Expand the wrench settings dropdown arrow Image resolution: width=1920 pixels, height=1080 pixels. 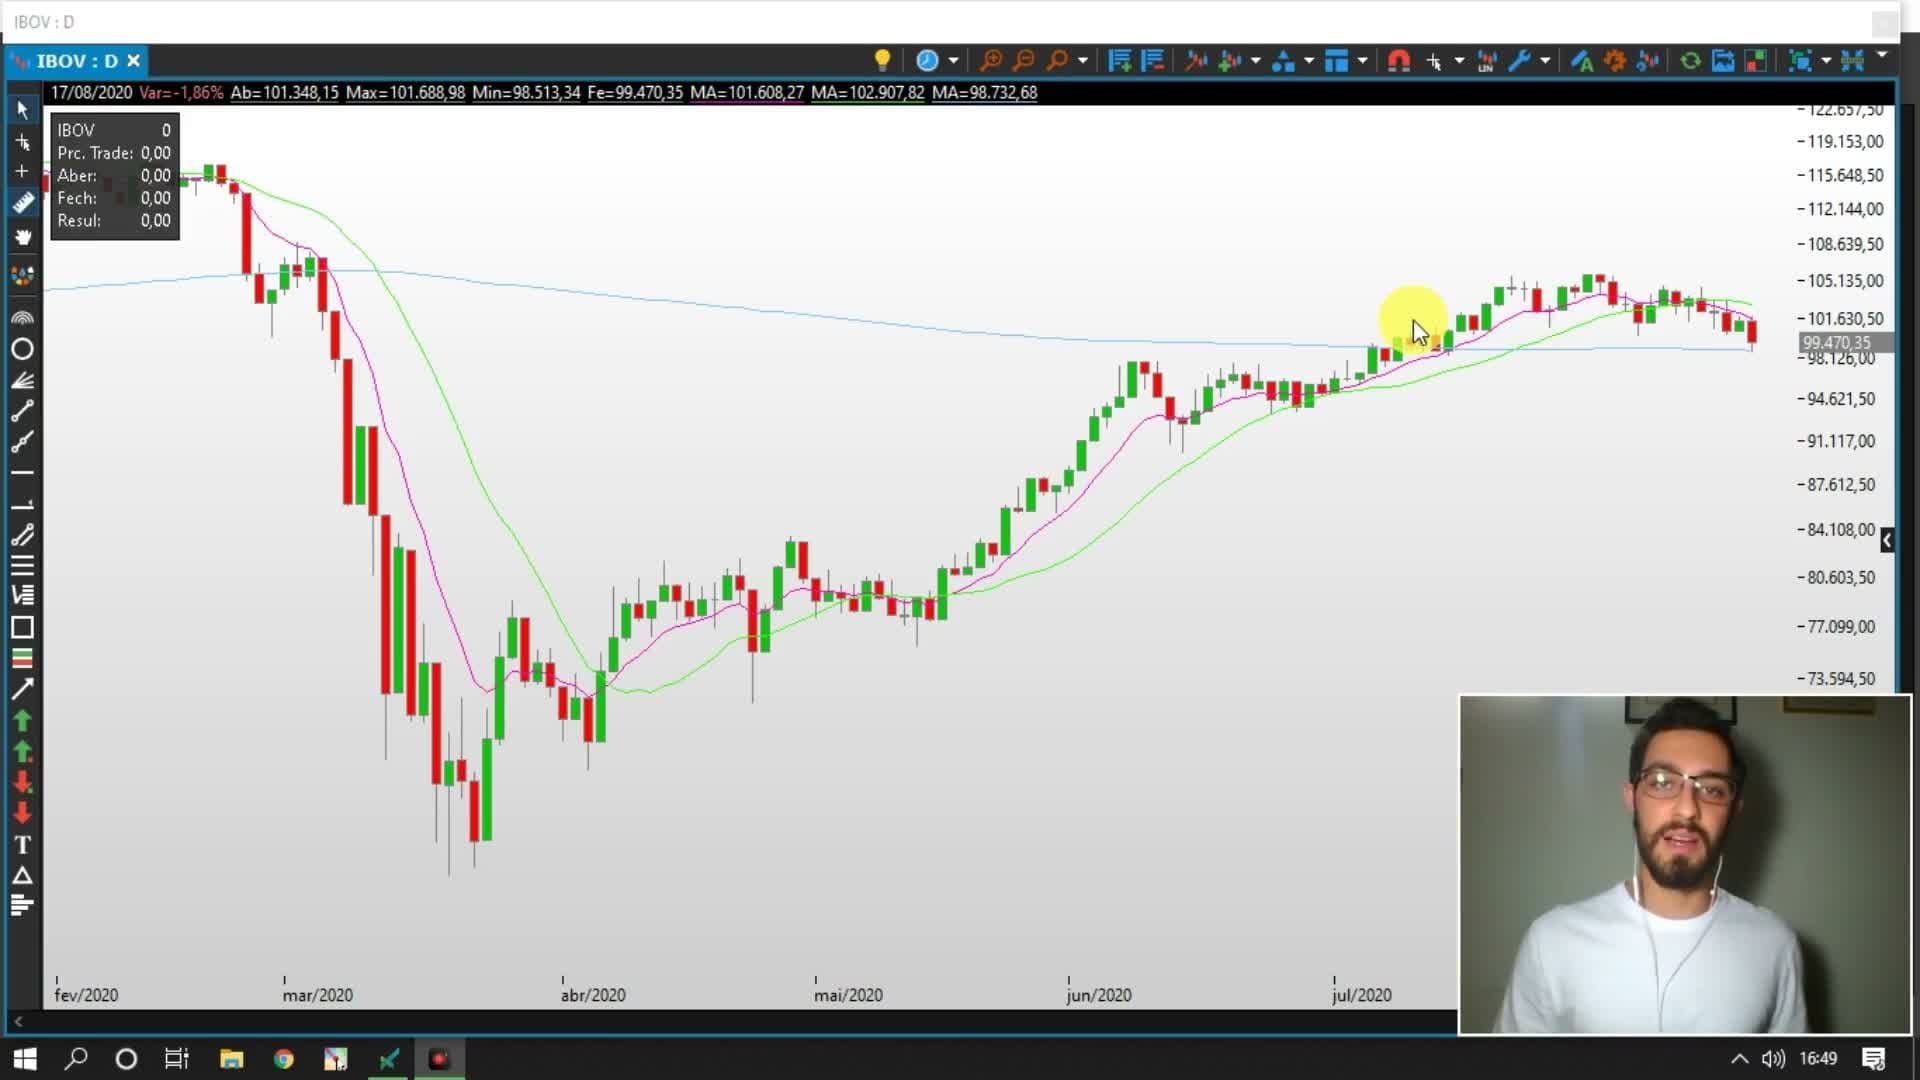pyautogui.click(x=1545, y=61)
